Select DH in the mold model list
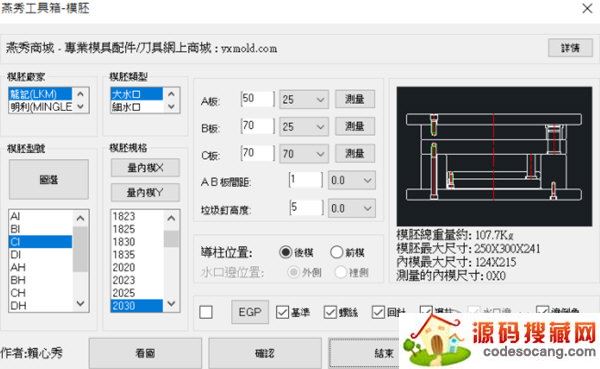600x369 pixels. click(40, 305)
